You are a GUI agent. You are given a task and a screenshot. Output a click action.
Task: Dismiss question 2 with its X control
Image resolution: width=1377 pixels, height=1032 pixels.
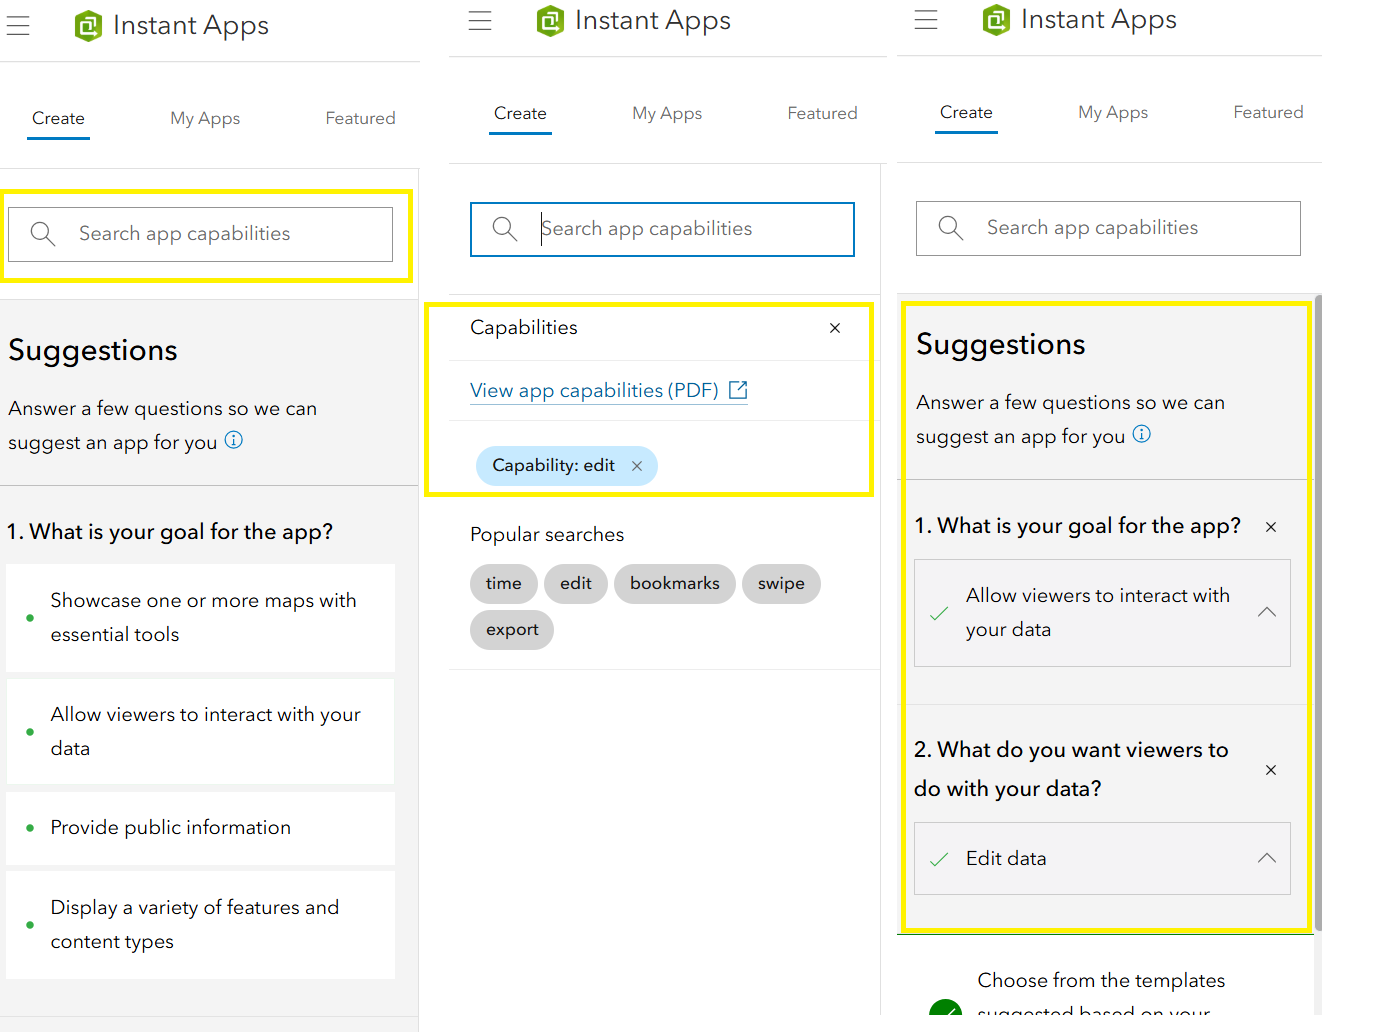coord(1270,770)
